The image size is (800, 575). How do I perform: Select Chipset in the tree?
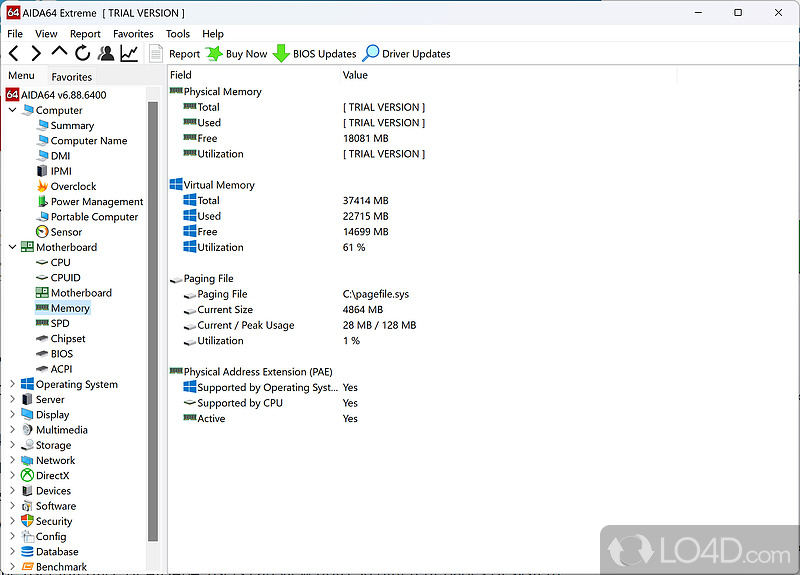point(68,338)
